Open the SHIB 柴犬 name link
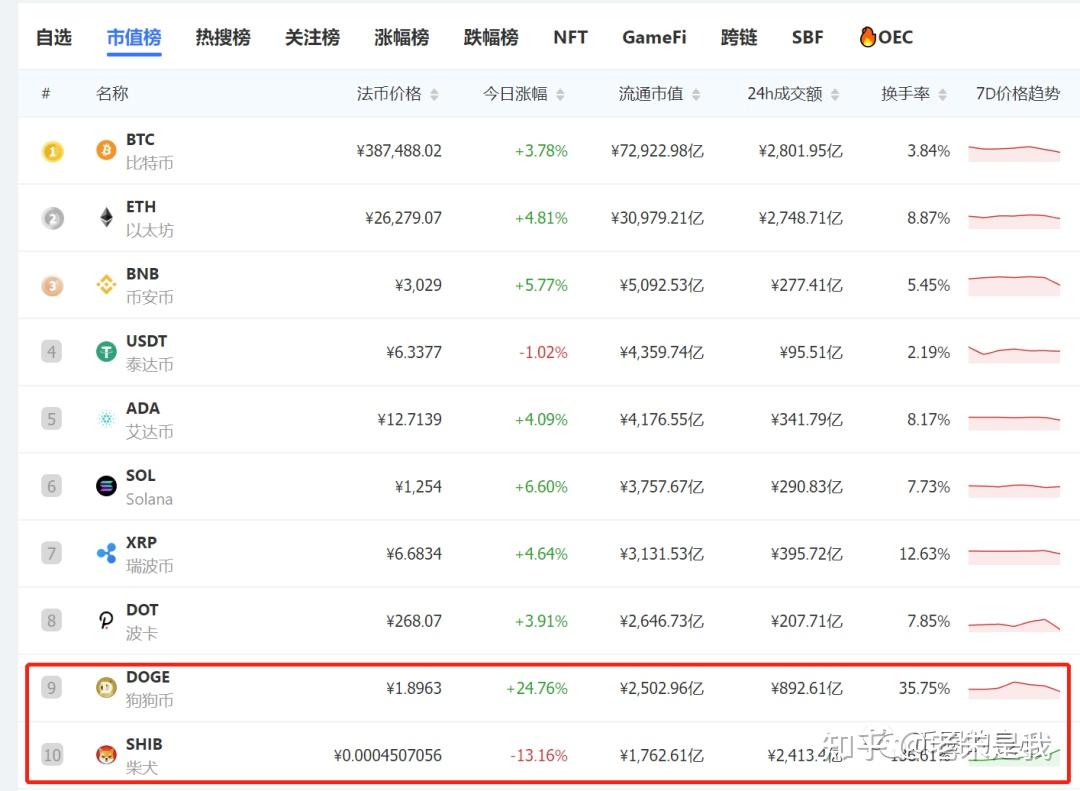The height and width of the screenshot is (791, 1080). pyautogui.click(x=145, y=755)
